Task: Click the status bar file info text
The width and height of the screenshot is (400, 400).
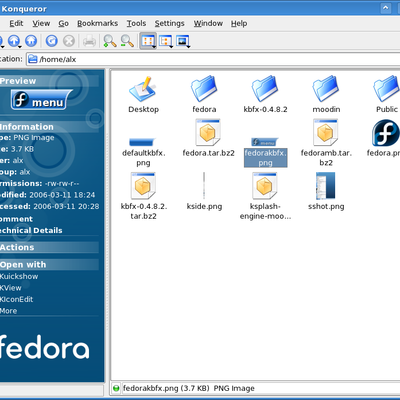Action: pyautogui.click(x=189, y=388)
